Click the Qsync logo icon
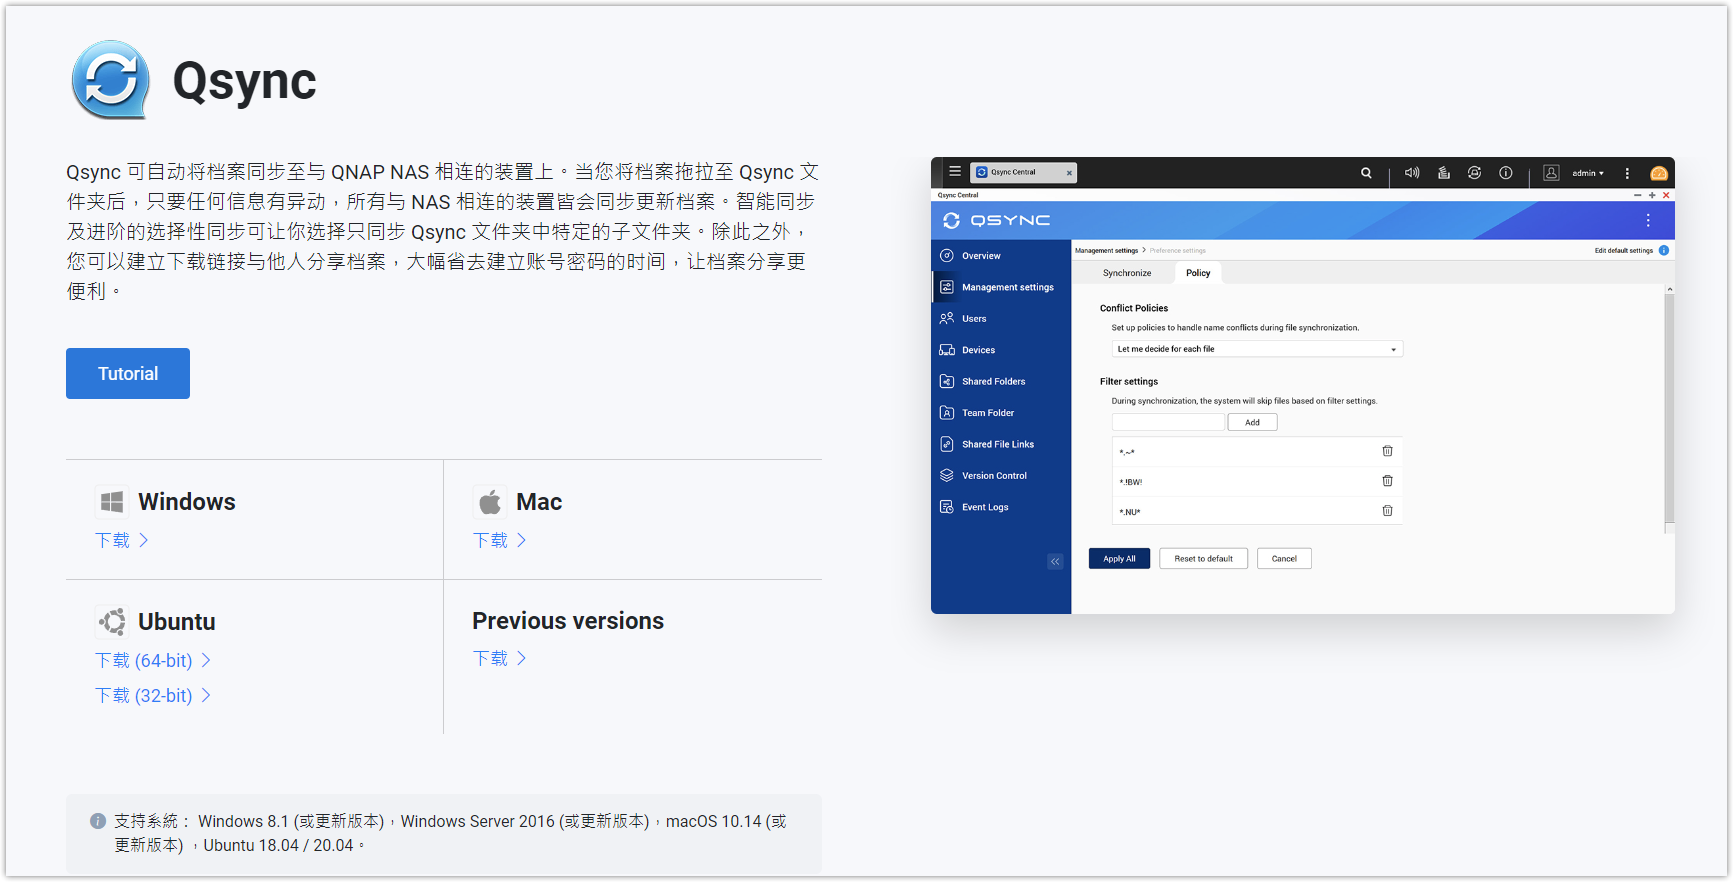Screen dimensions: 1733x882 110,80
